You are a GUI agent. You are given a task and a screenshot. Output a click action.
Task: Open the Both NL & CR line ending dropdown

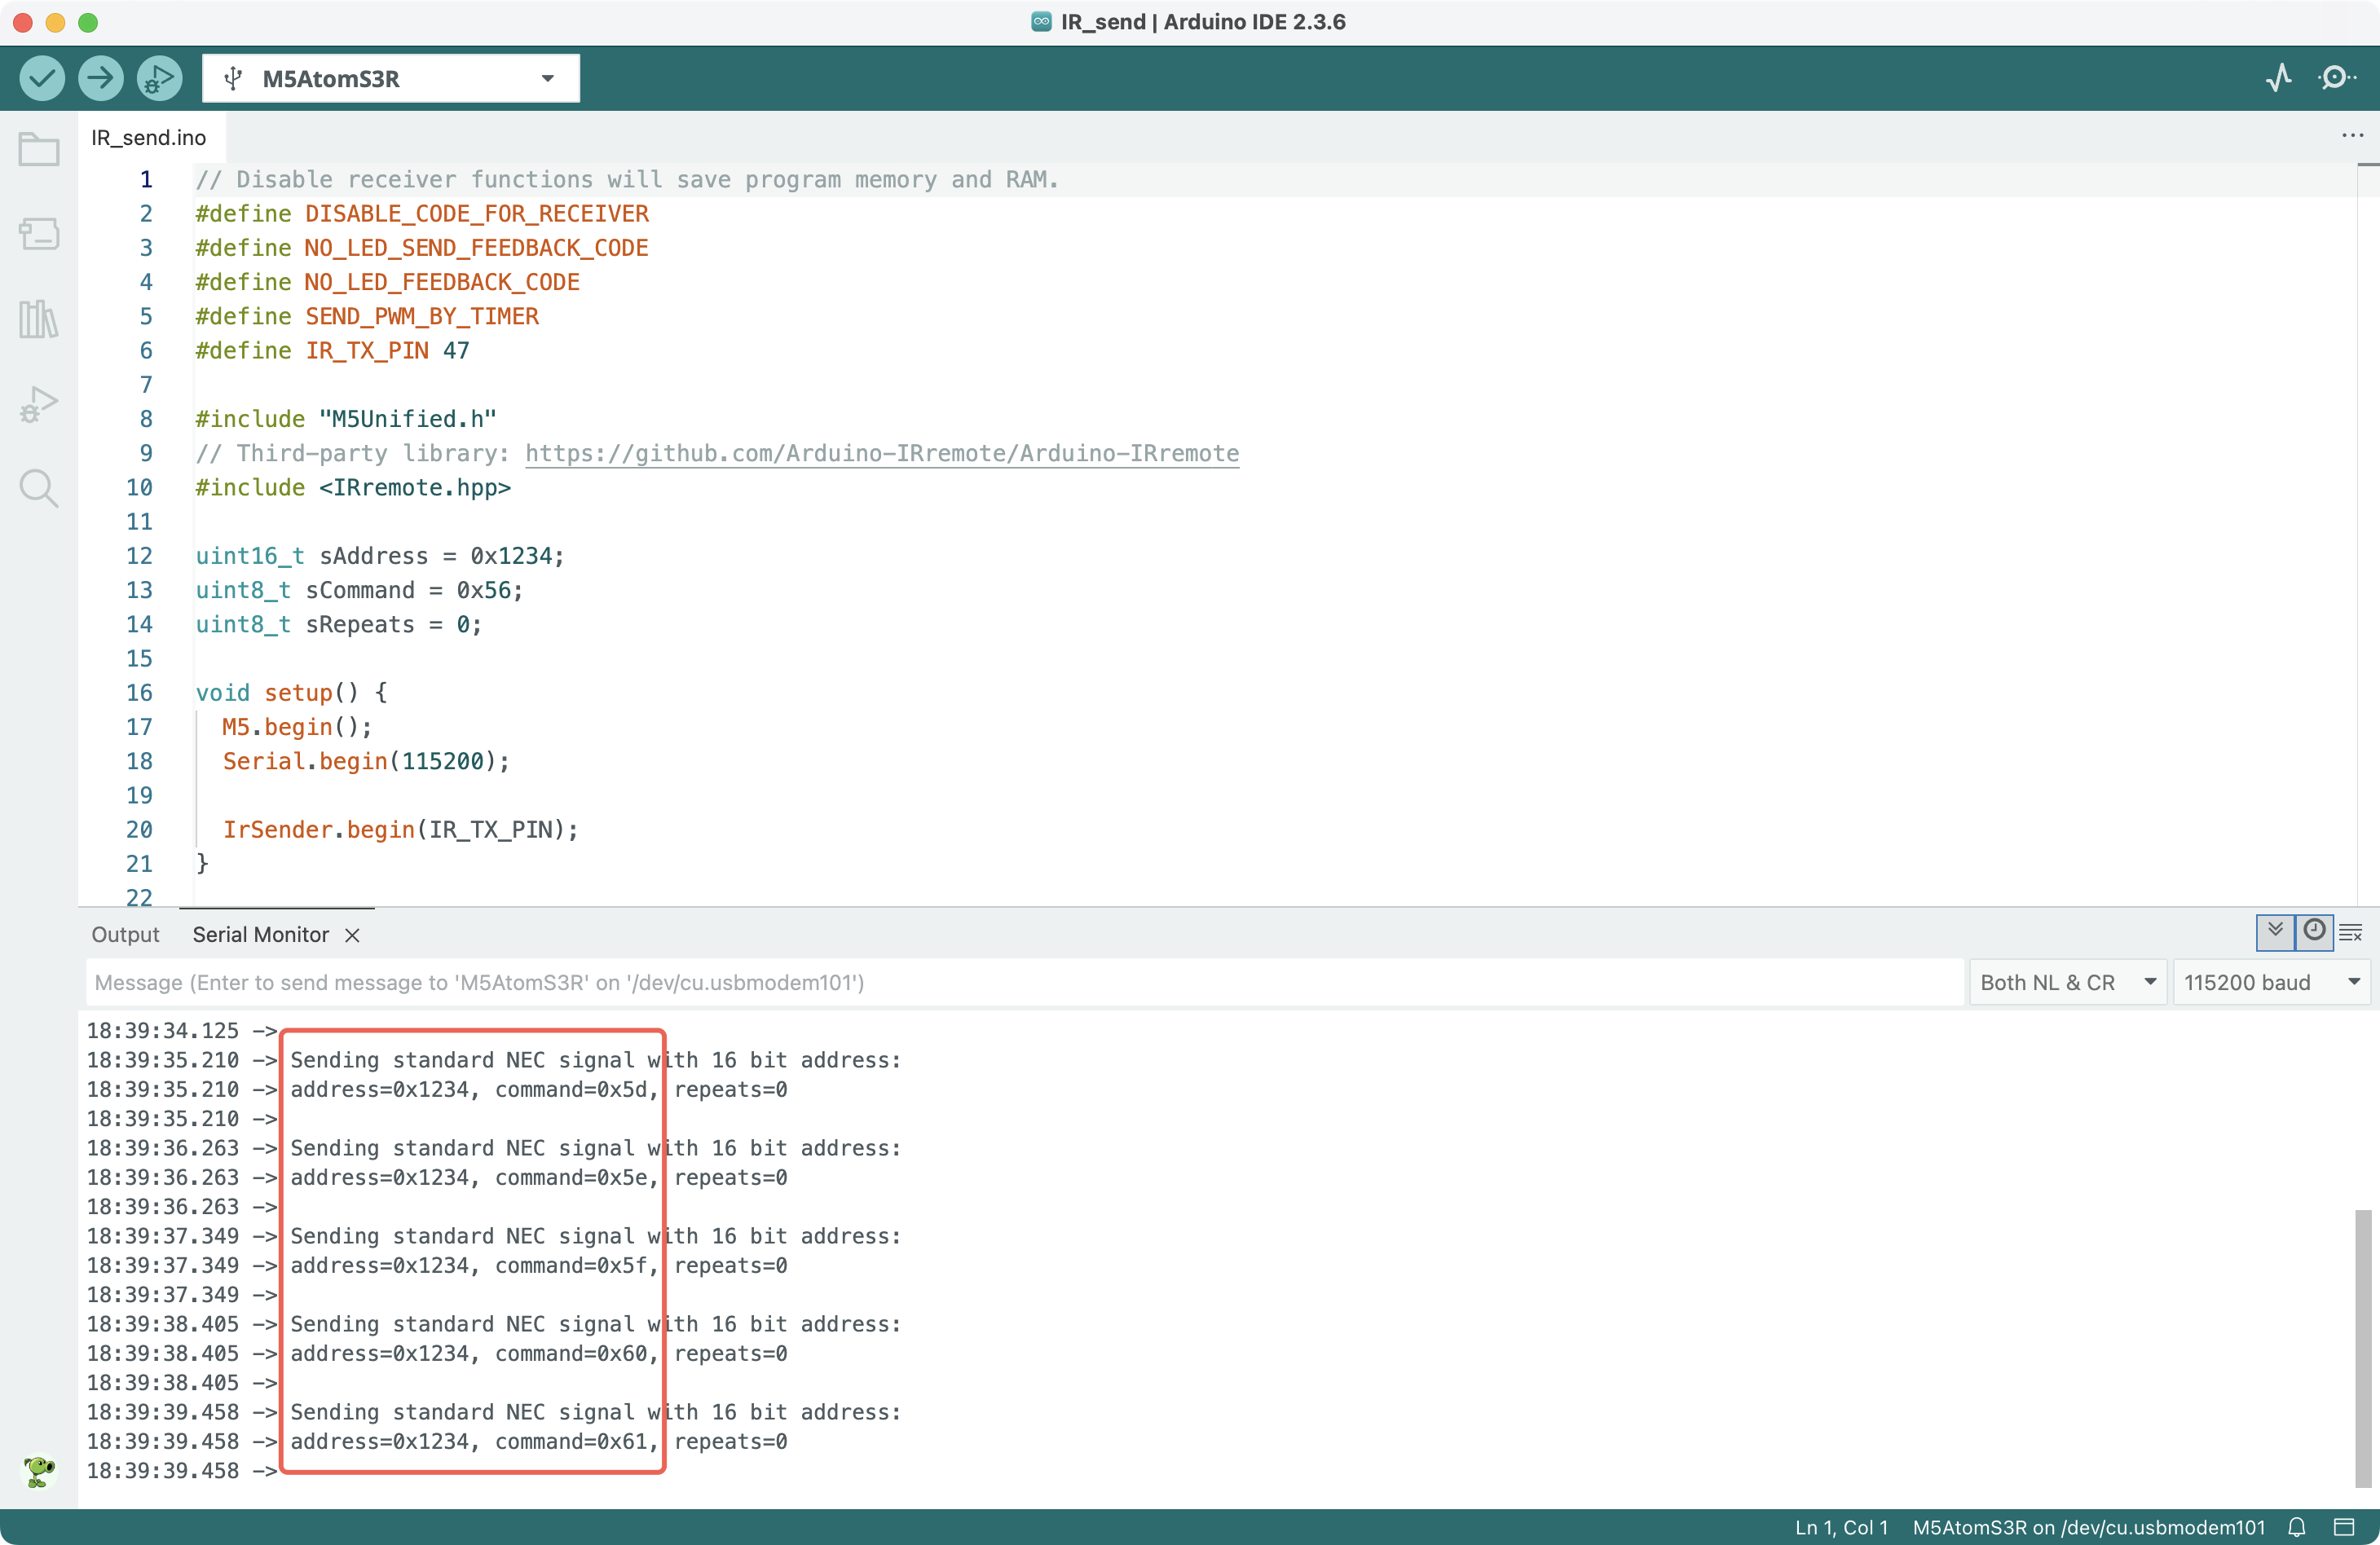click(2067, 982)
